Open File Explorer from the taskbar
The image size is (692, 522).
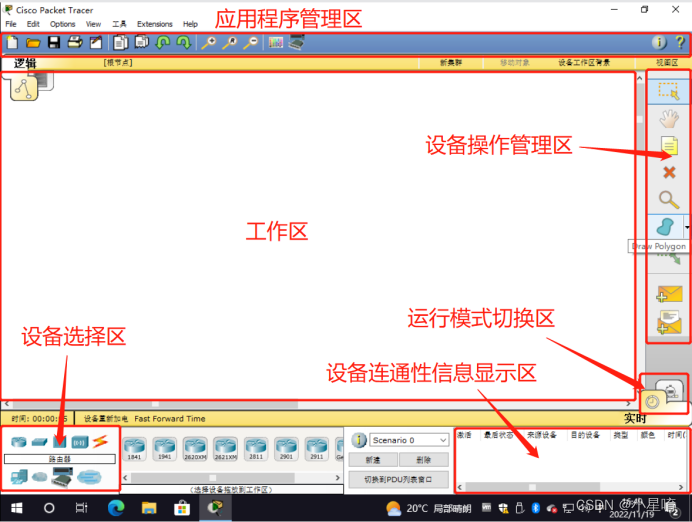[149, 508]
